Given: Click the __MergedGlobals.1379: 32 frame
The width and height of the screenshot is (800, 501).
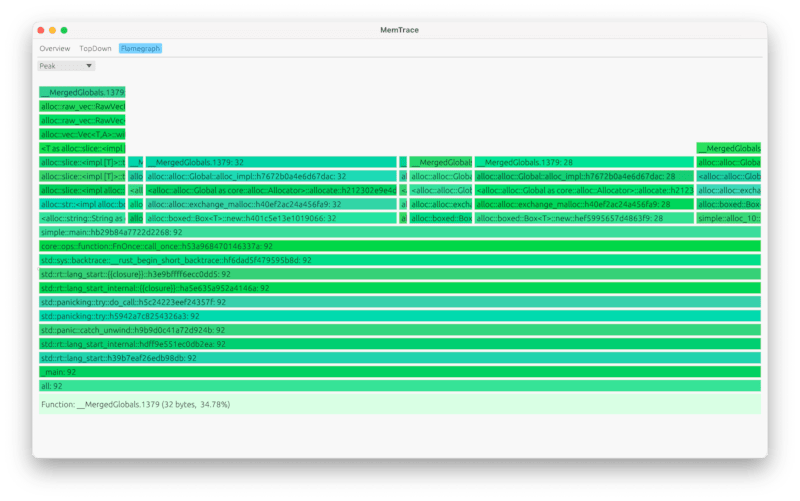Looking at the screenshot, I should [270, 161].
